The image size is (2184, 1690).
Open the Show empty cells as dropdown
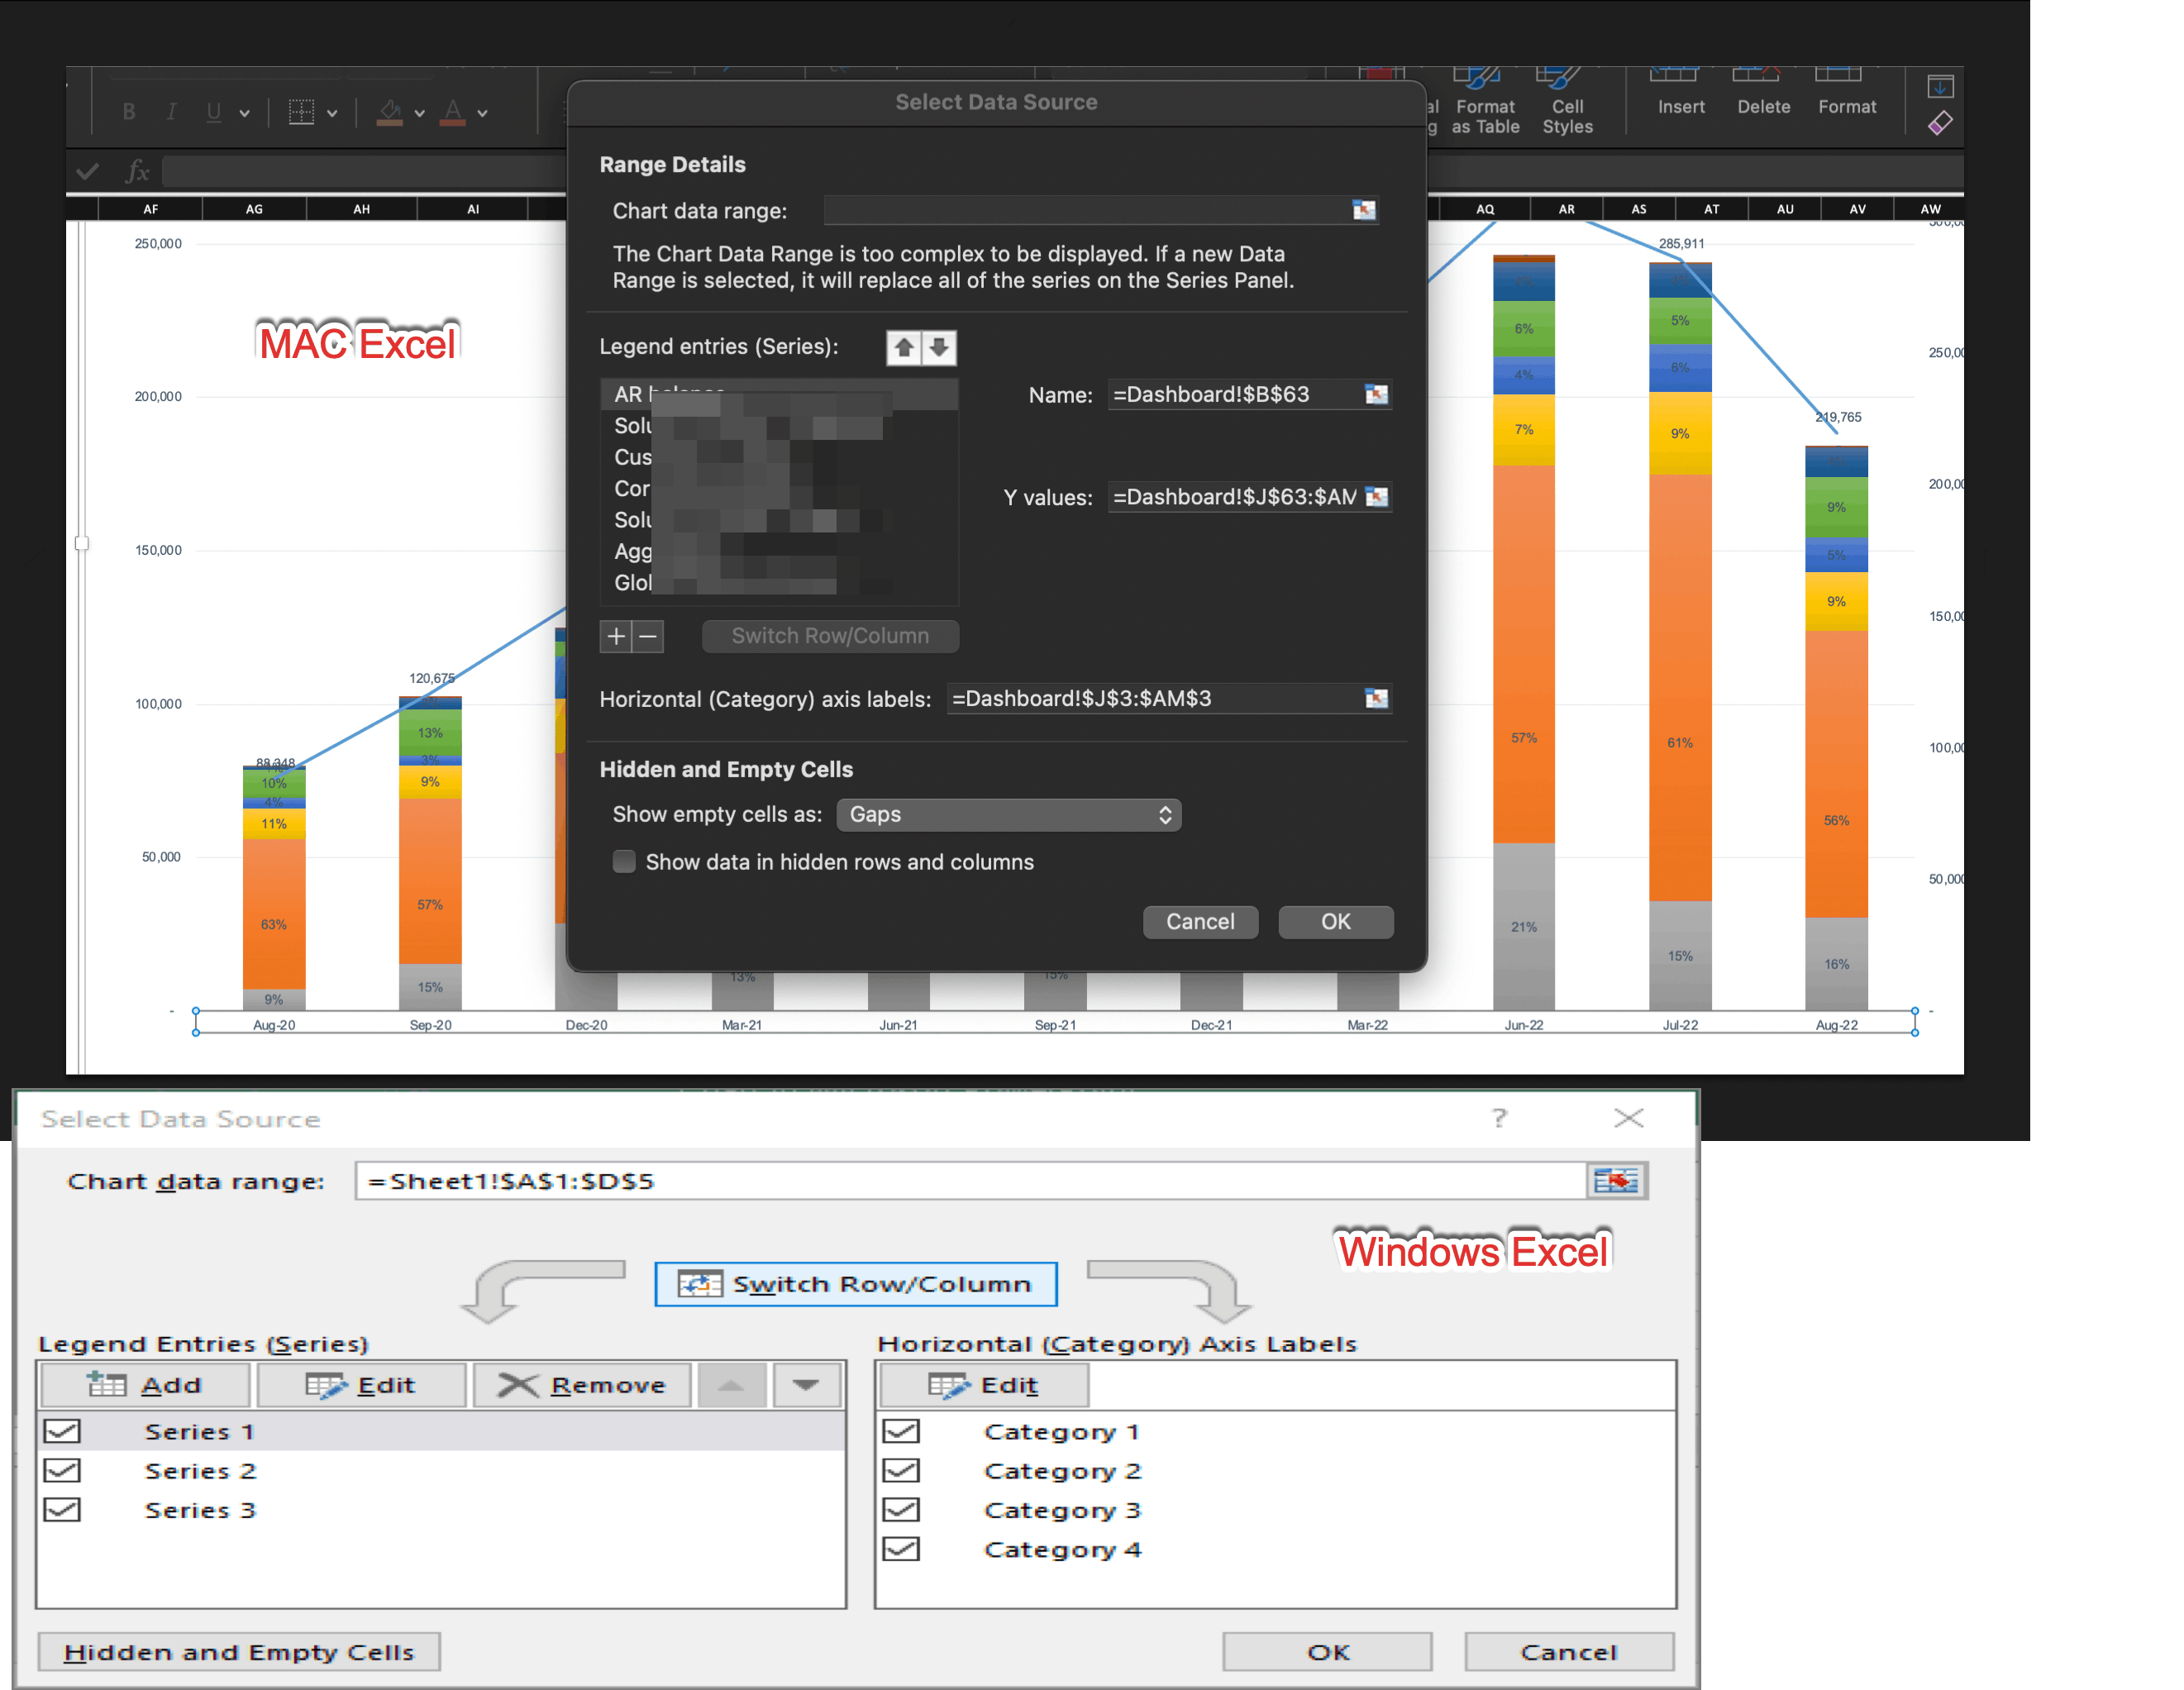point(1008,814)
